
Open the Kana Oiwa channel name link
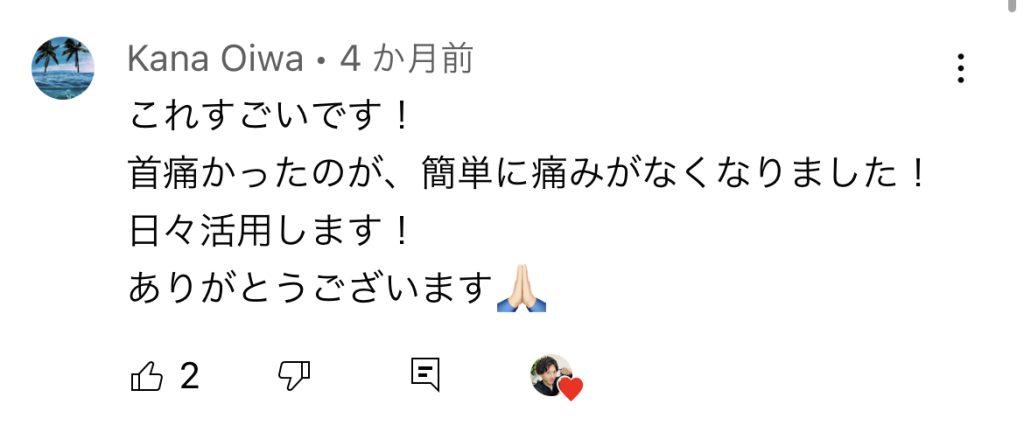pos(216,60)
